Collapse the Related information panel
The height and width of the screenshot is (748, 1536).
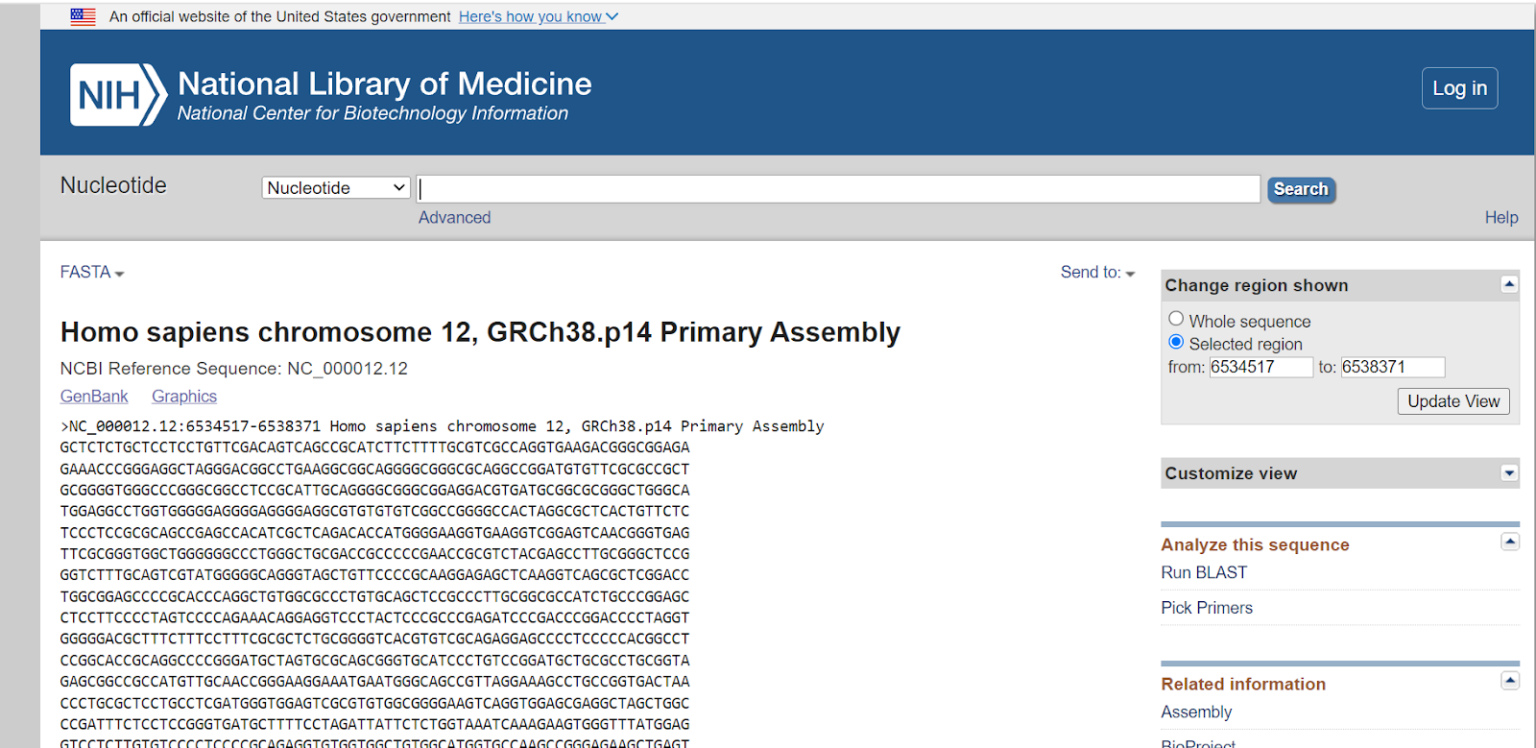pos(1509,679)
